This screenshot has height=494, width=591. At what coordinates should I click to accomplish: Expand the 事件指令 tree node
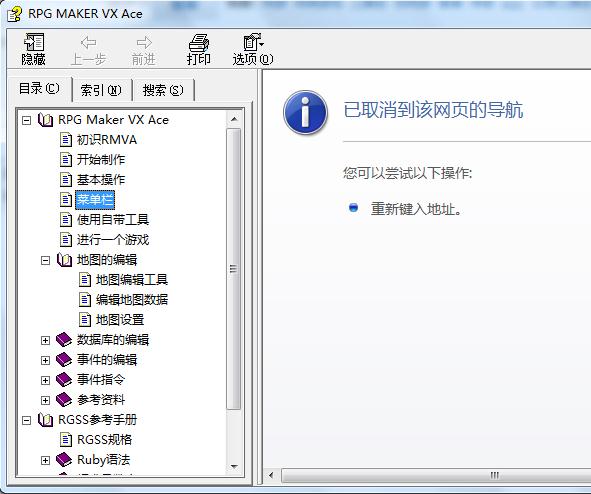pos(45,380)
